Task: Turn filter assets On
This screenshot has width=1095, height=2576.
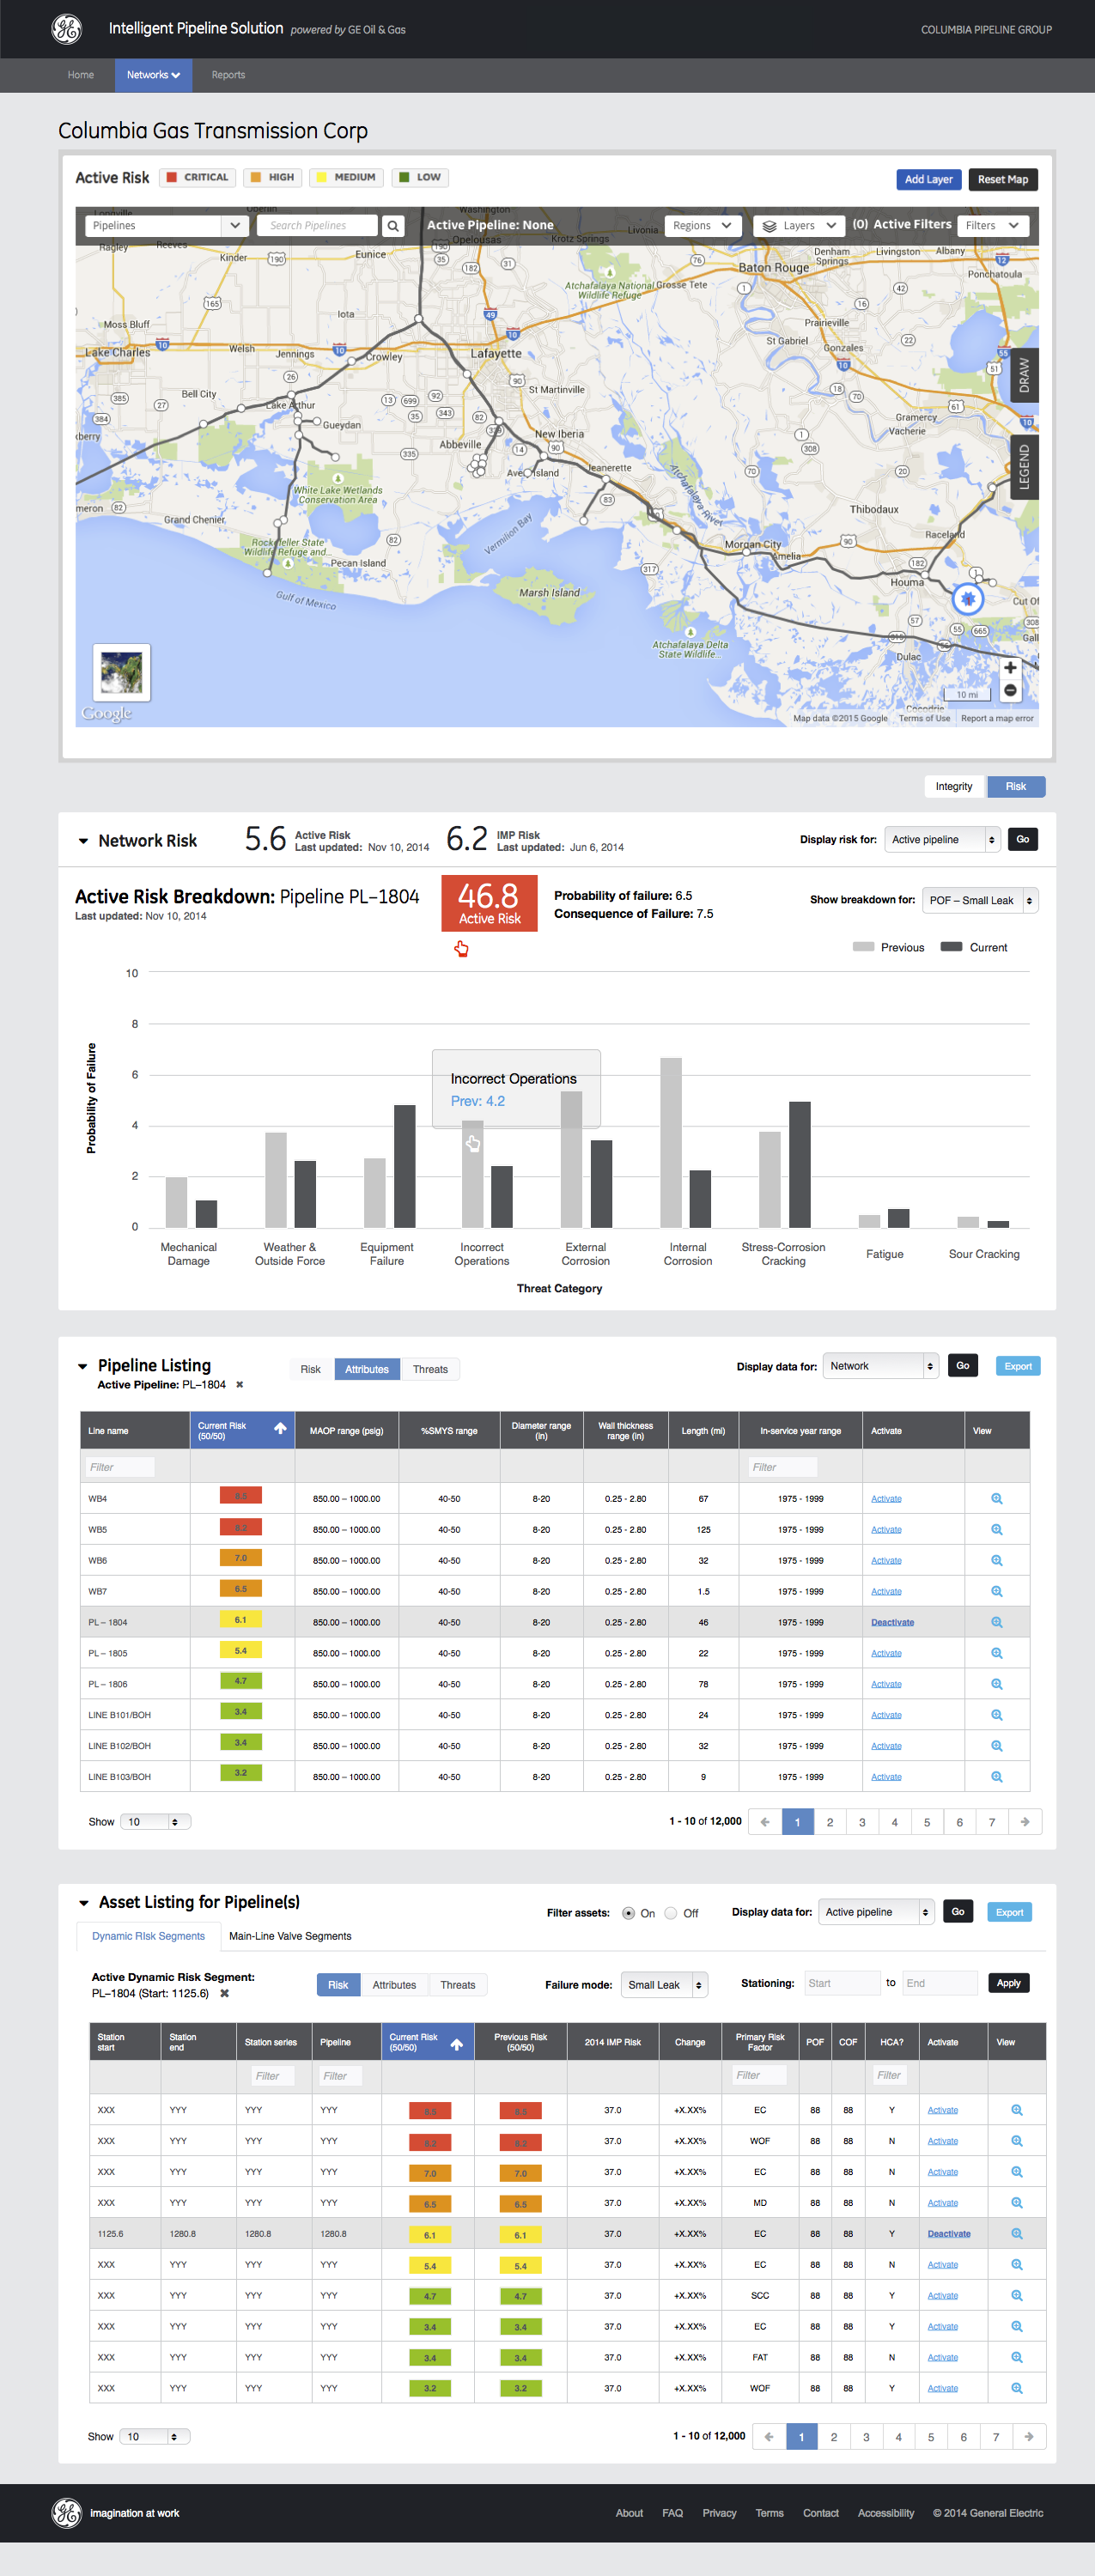Action: tap(628, 1913)
